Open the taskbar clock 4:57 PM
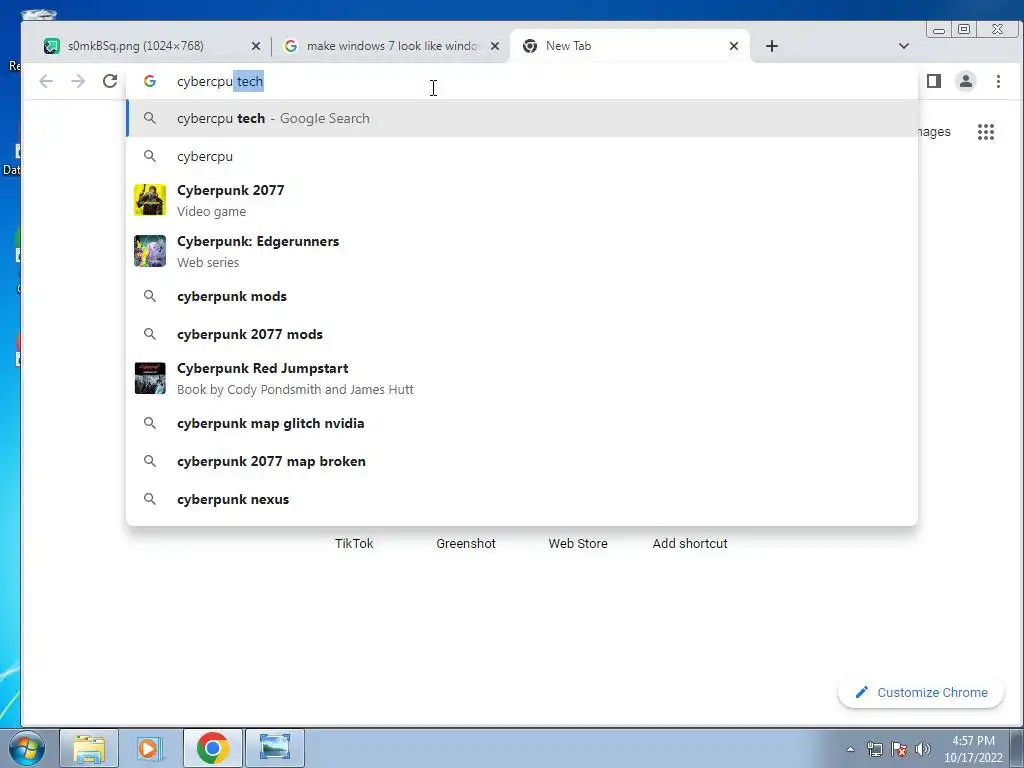This screenshot has width=1024, height=768. [x=973, y=749]
